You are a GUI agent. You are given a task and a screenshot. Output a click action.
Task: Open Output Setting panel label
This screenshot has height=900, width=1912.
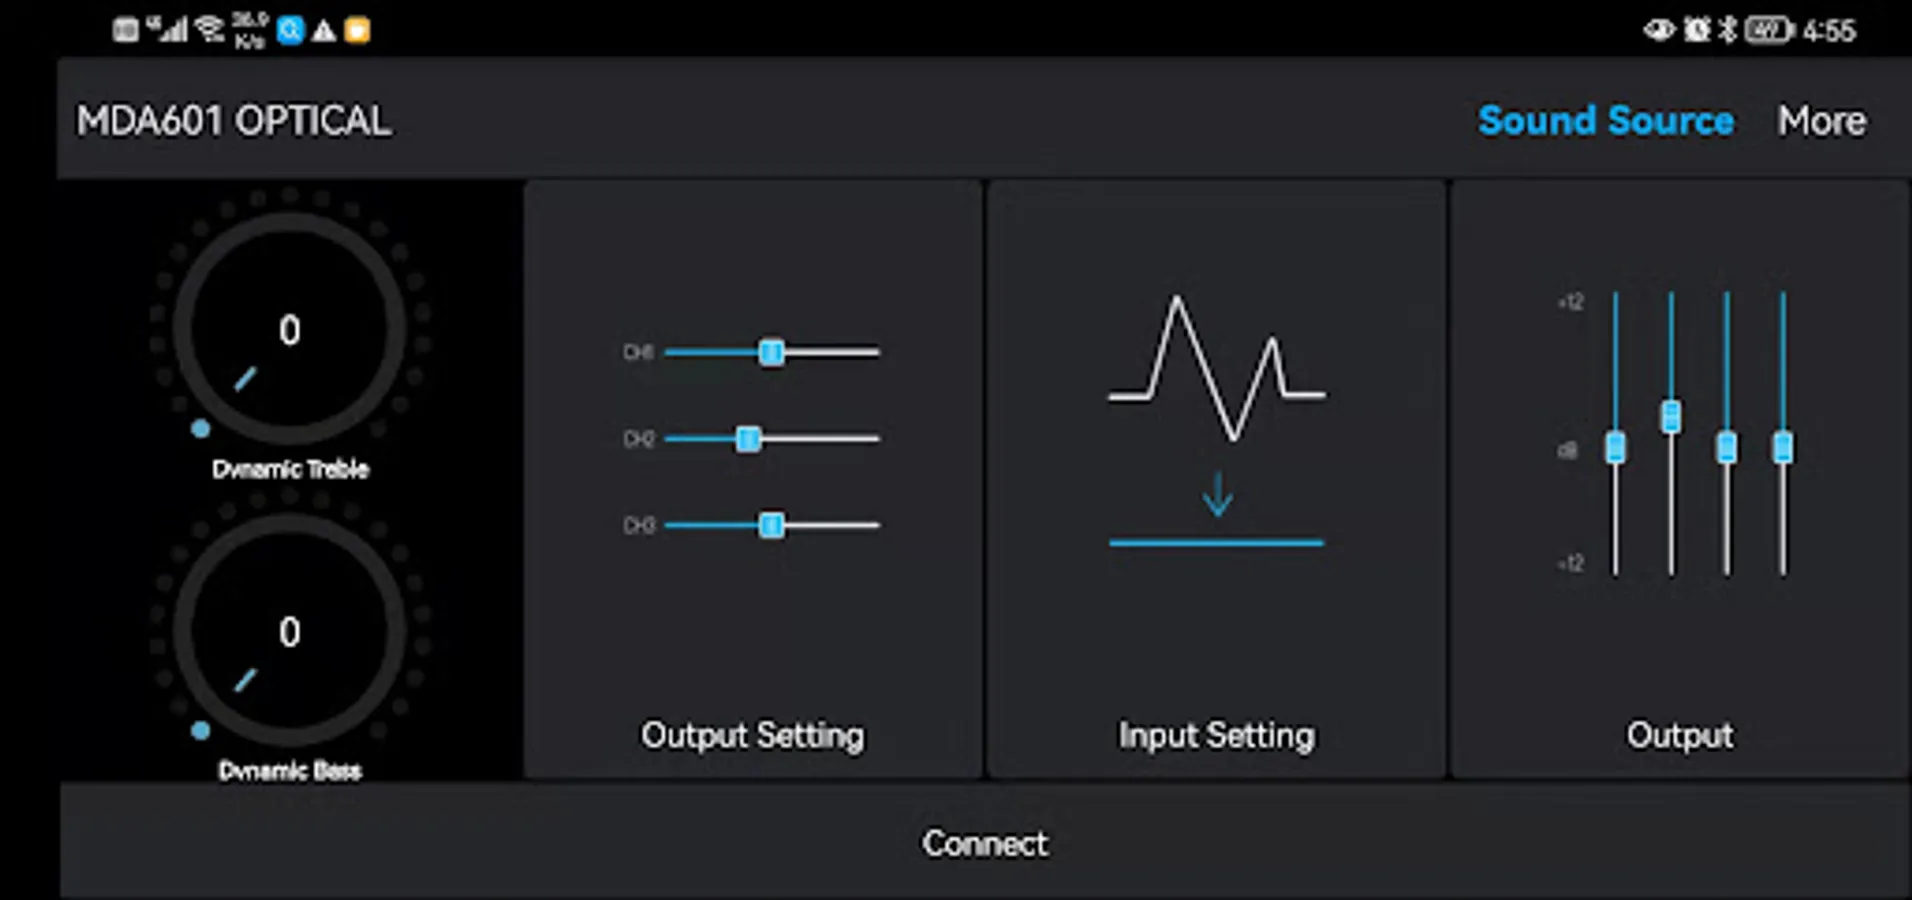click(752, 735)
